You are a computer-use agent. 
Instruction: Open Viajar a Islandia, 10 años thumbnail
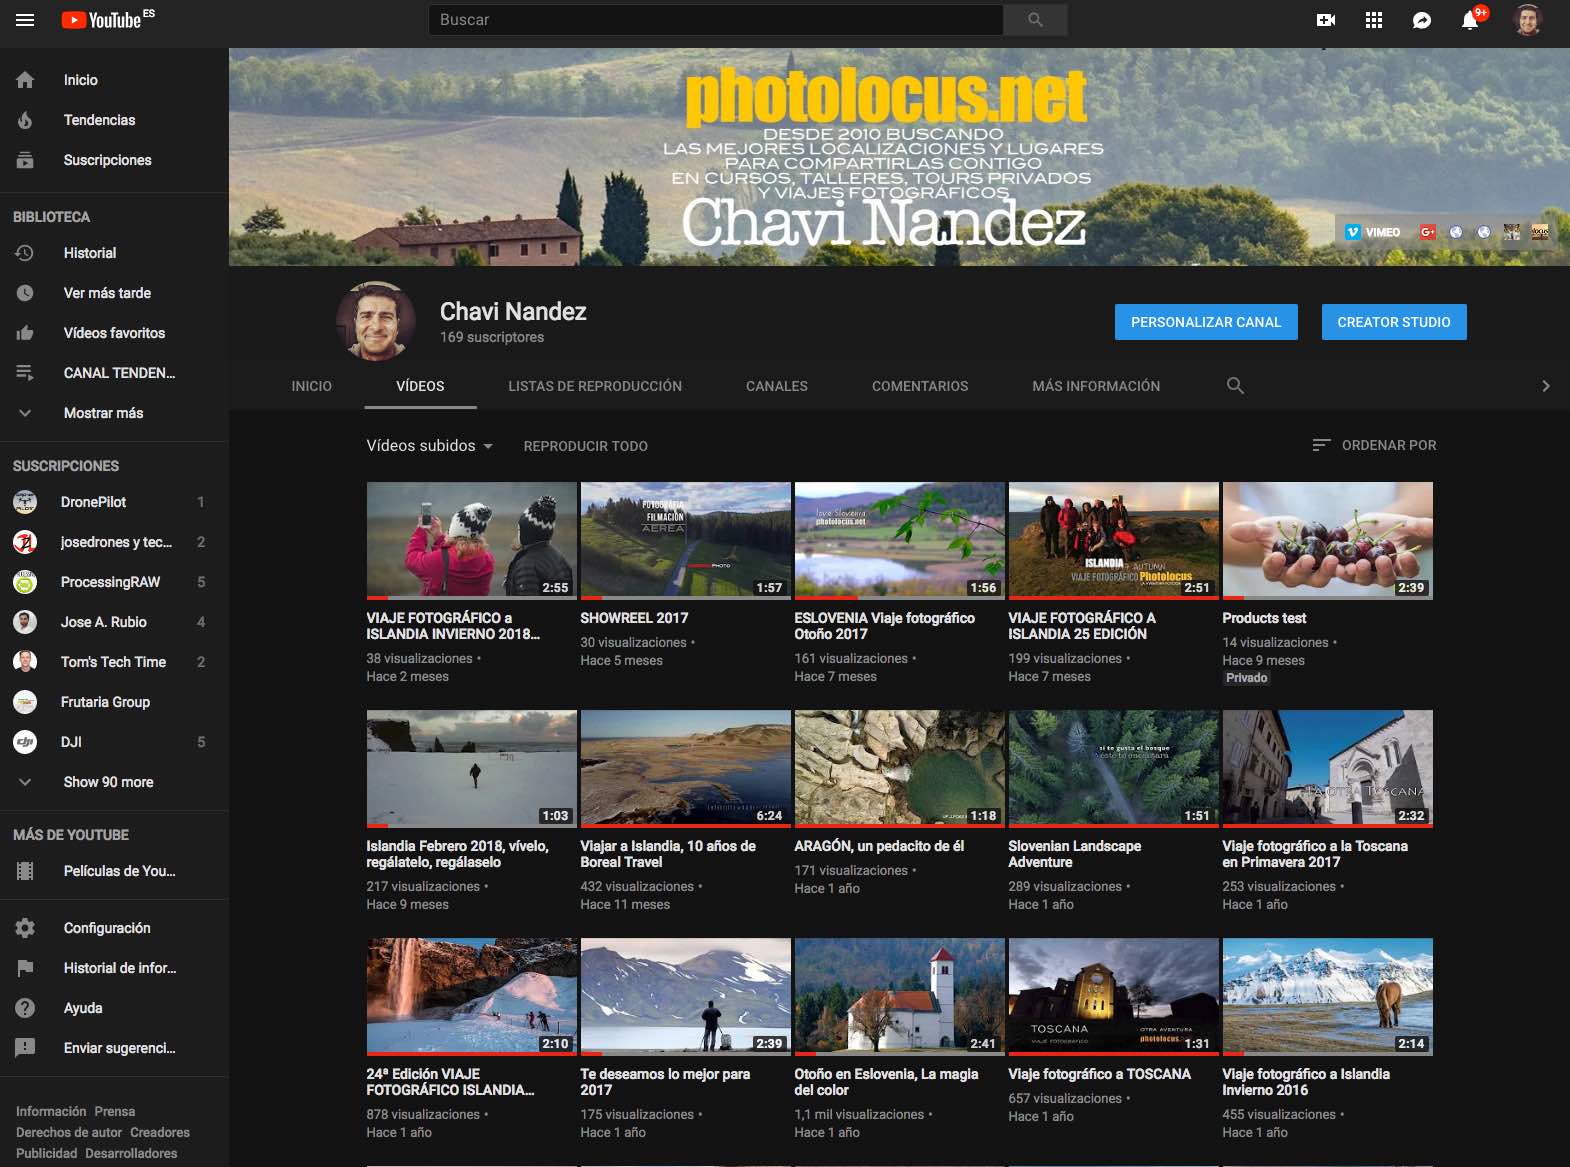point(686,769)
